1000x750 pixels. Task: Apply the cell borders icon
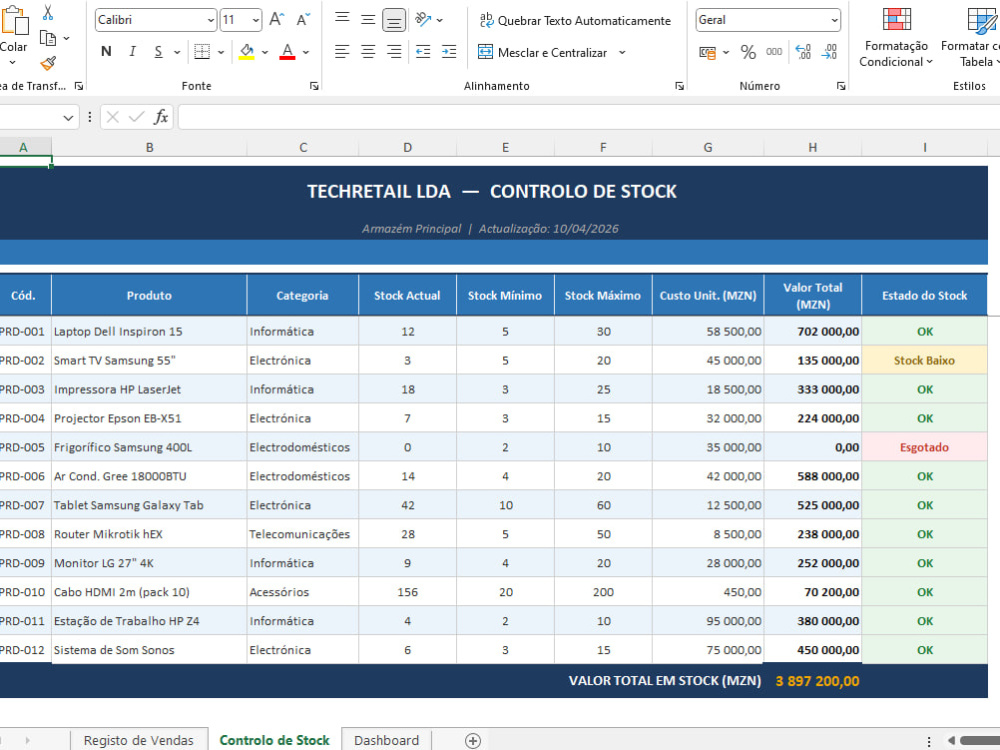[x=202, y=52]
